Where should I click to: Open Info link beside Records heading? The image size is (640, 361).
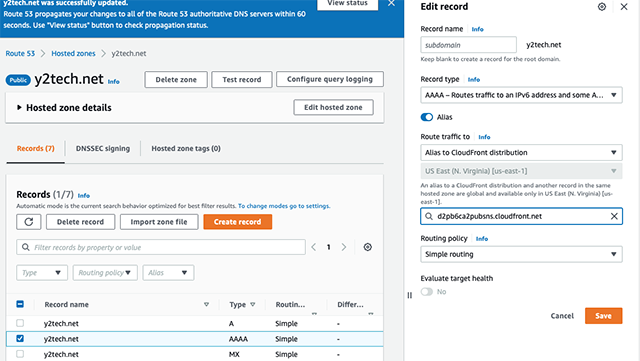coord(84,196)
